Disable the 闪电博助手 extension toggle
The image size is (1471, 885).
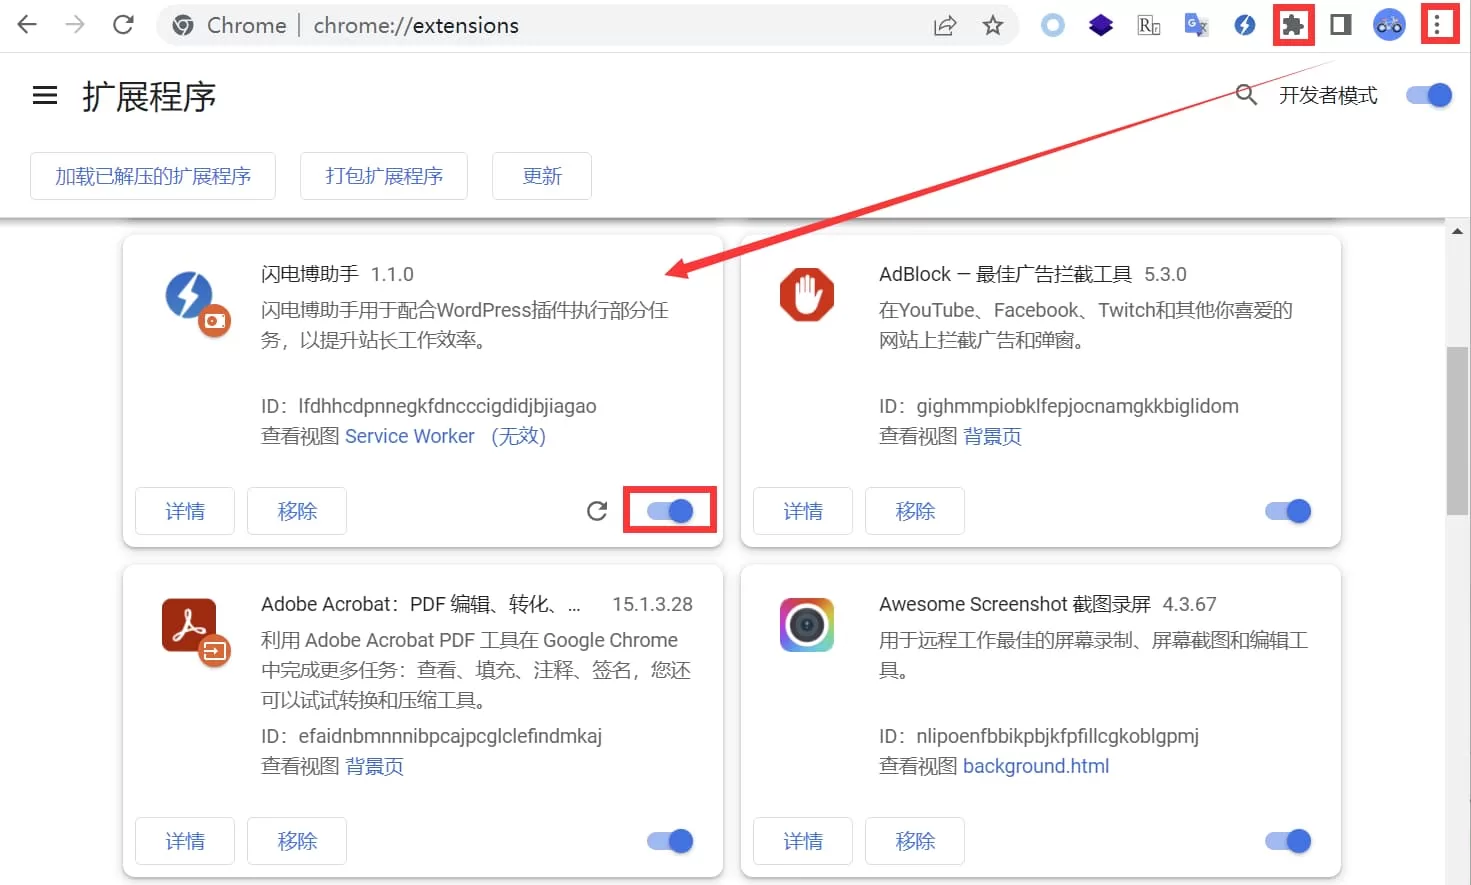coord(669,511)
